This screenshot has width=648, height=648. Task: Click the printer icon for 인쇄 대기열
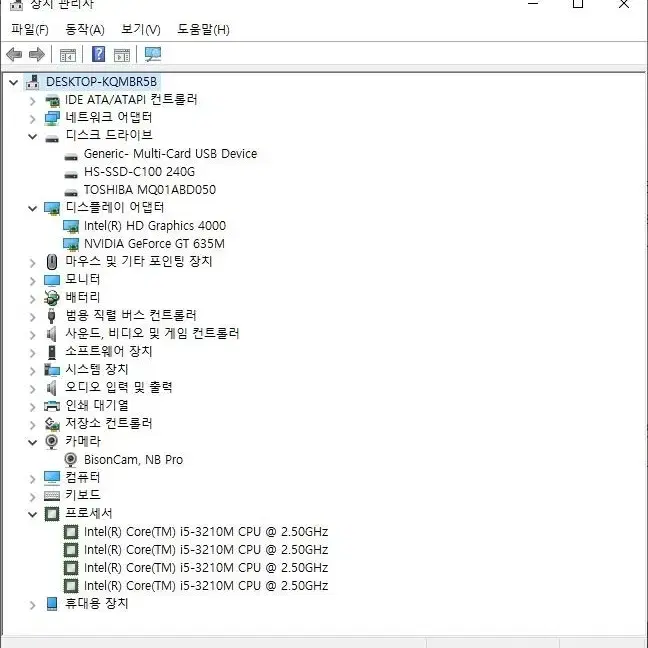(x=52, y=406)
